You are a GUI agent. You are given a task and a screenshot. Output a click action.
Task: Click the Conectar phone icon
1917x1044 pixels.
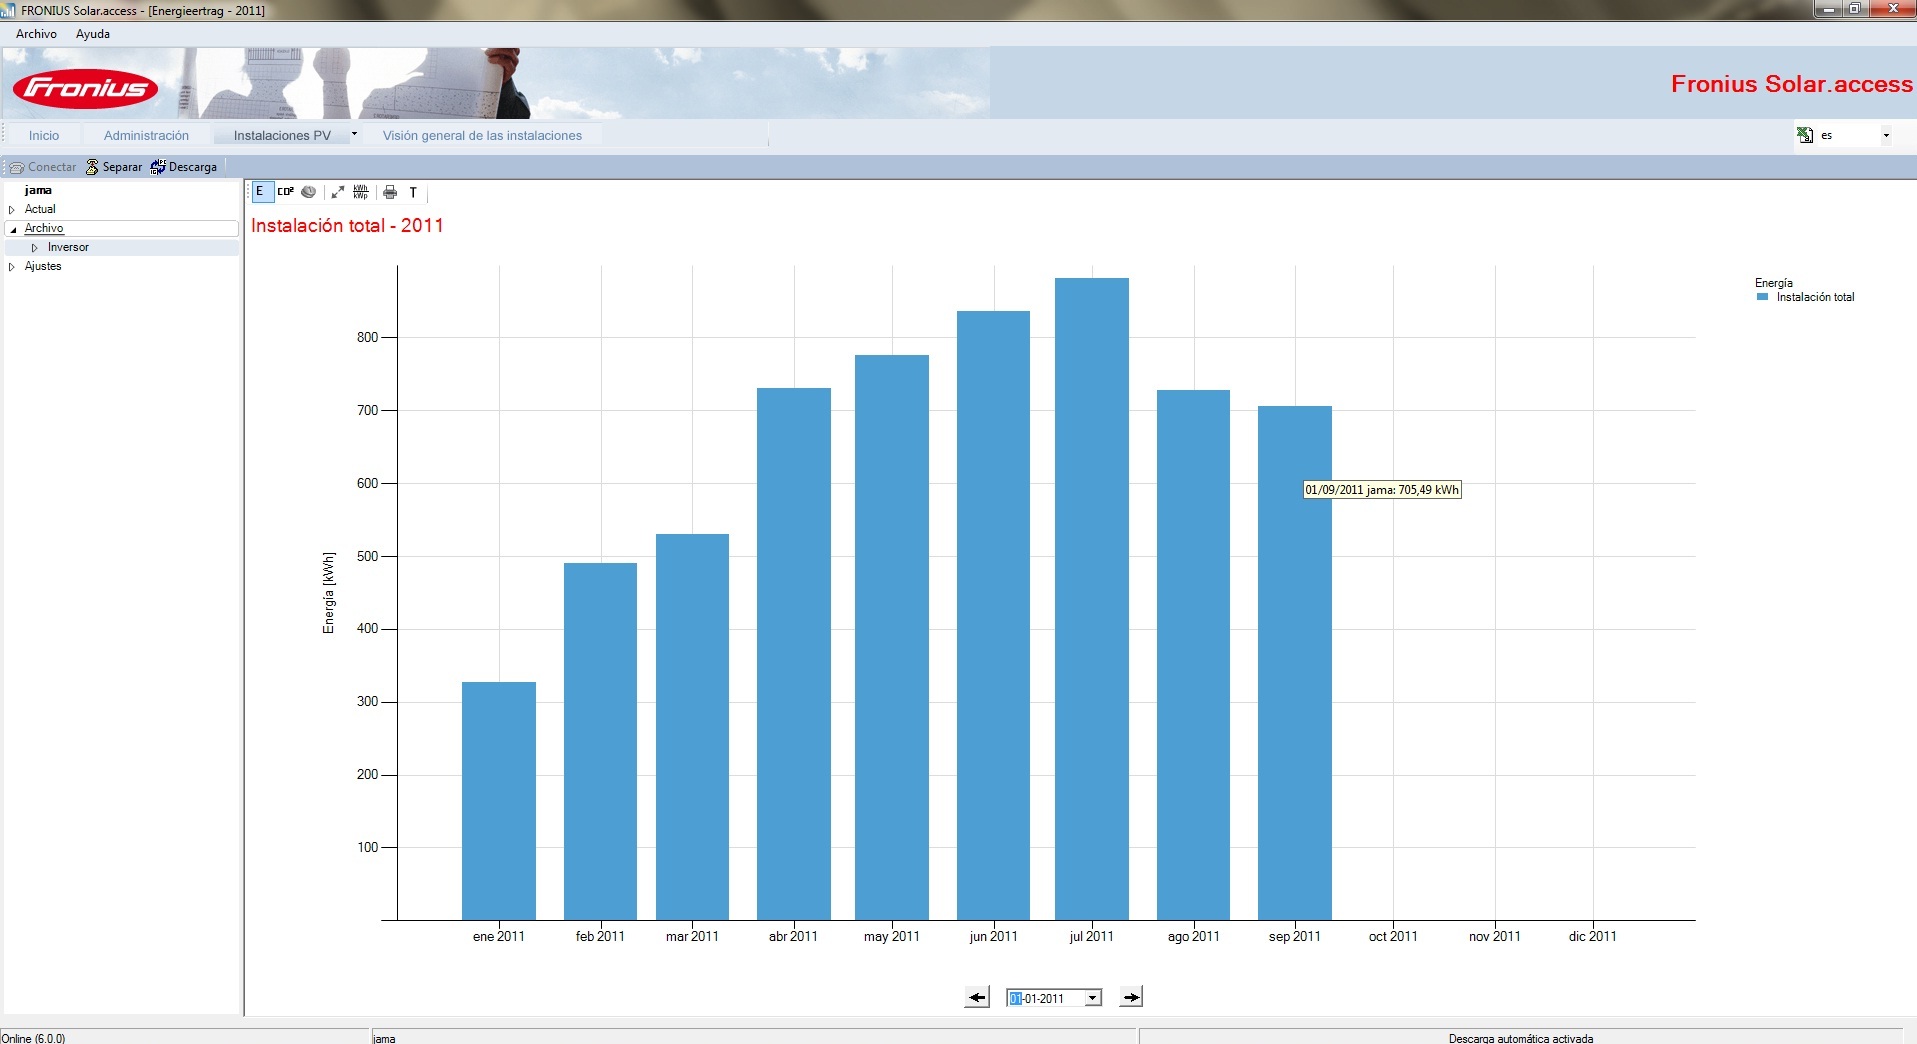17,167
